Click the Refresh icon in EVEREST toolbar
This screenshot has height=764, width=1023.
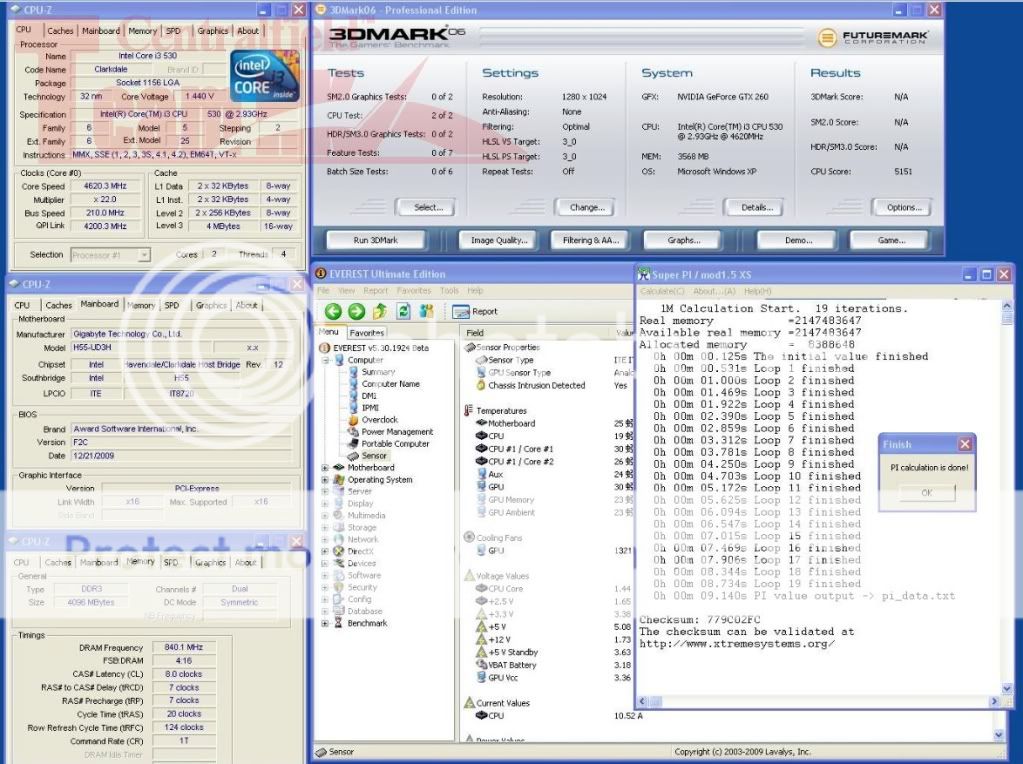pos(403,311)
